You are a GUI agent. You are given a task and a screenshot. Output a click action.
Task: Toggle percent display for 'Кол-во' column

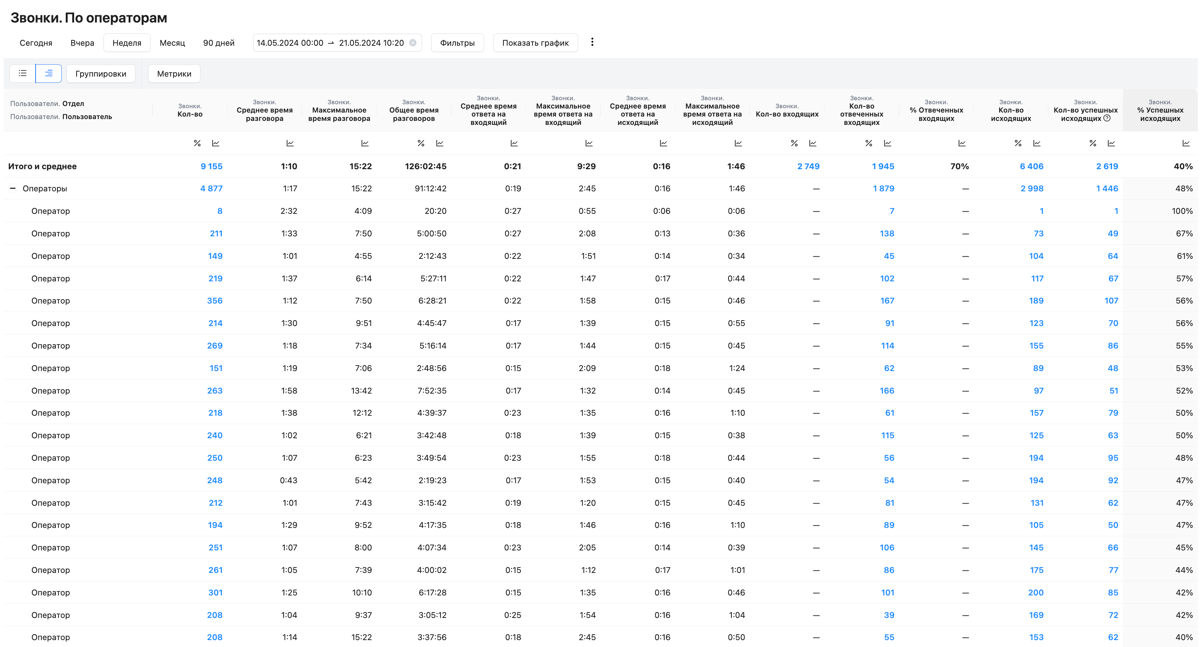pos(197,143)
